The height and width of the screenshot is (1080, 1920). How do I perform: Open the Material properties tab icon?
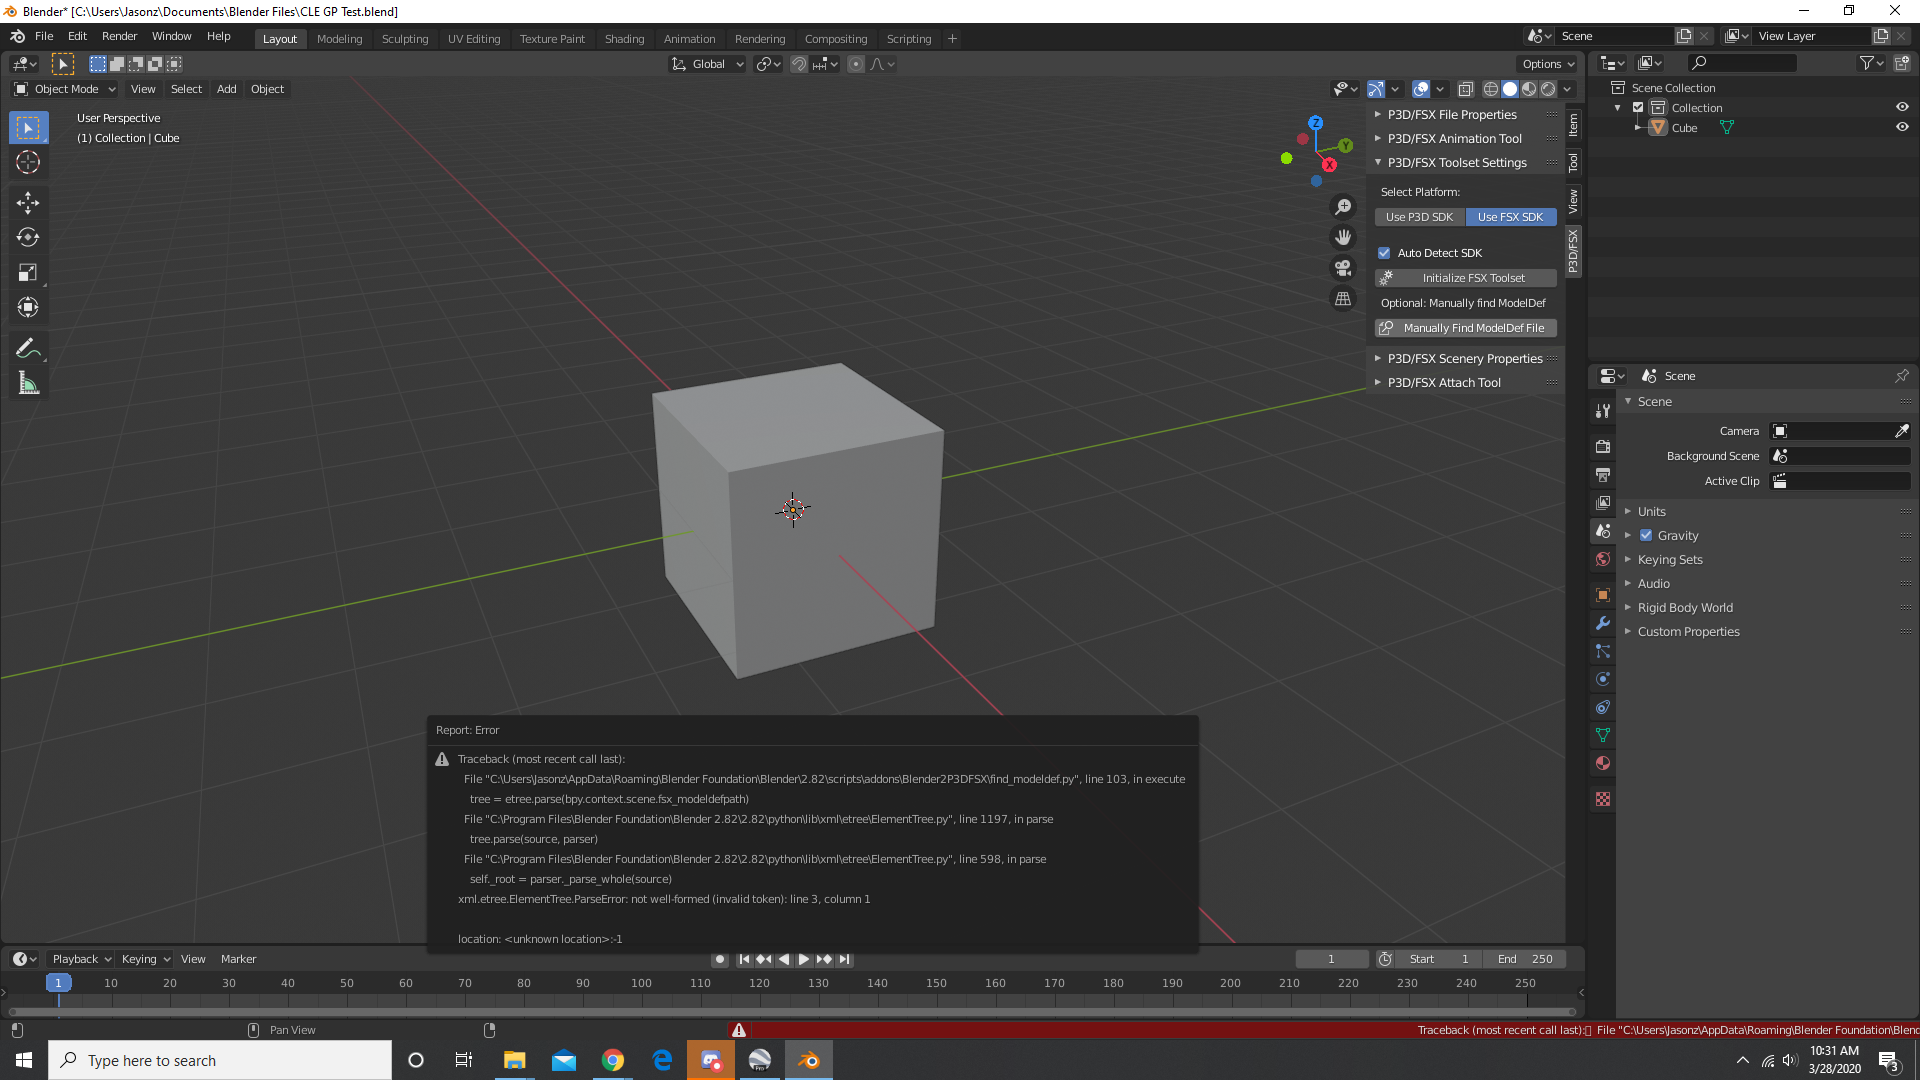coord(1603,763)
